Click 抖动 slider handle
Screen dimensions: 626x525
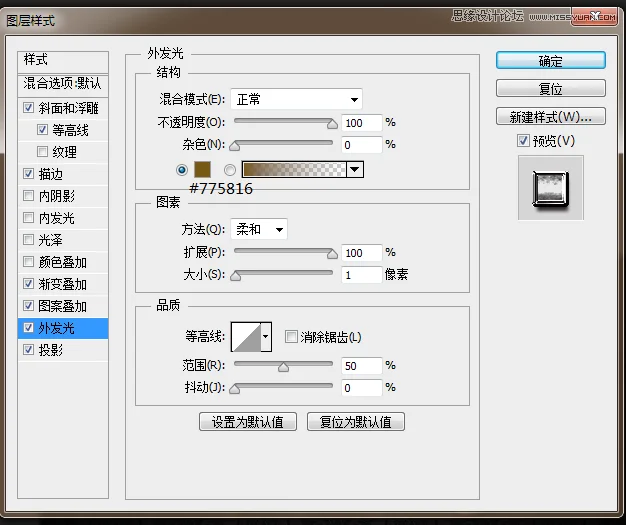(x=235, y=389)
